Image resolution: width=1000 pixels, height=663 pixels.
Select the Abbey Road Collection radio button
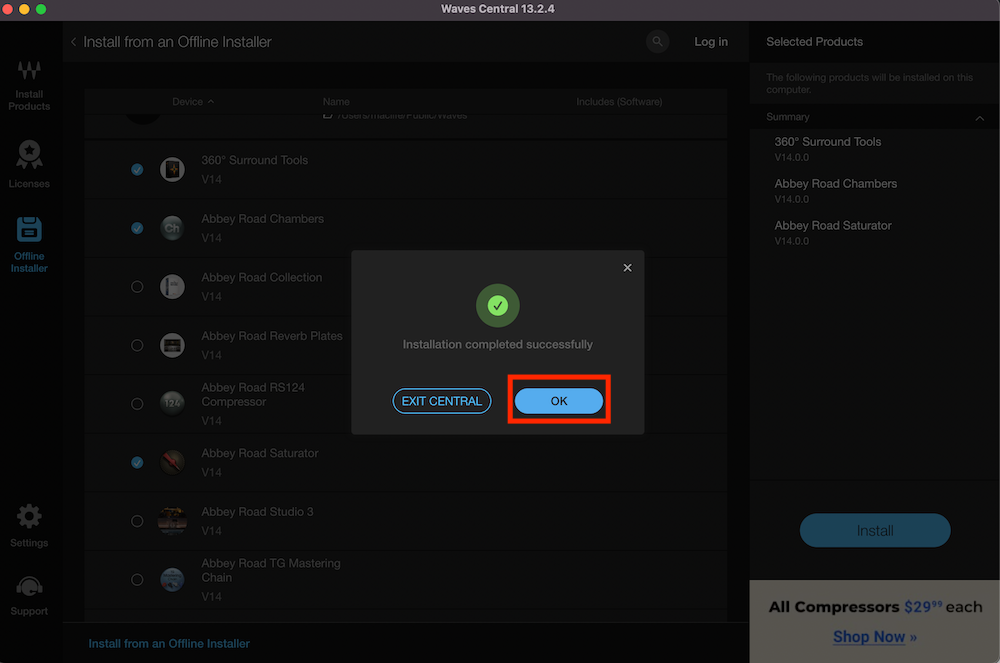137,286
